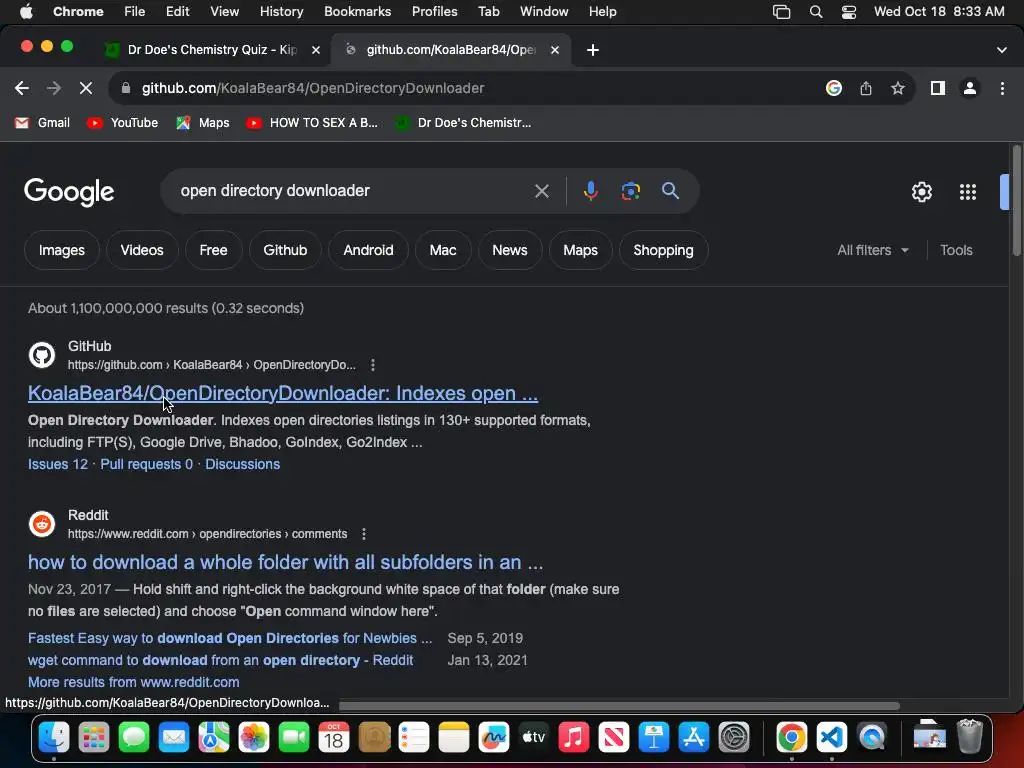The width and height of the screenshot is (1024, 768).
Task: Open Visual Studio Code from the Dock
Action: 831,738
